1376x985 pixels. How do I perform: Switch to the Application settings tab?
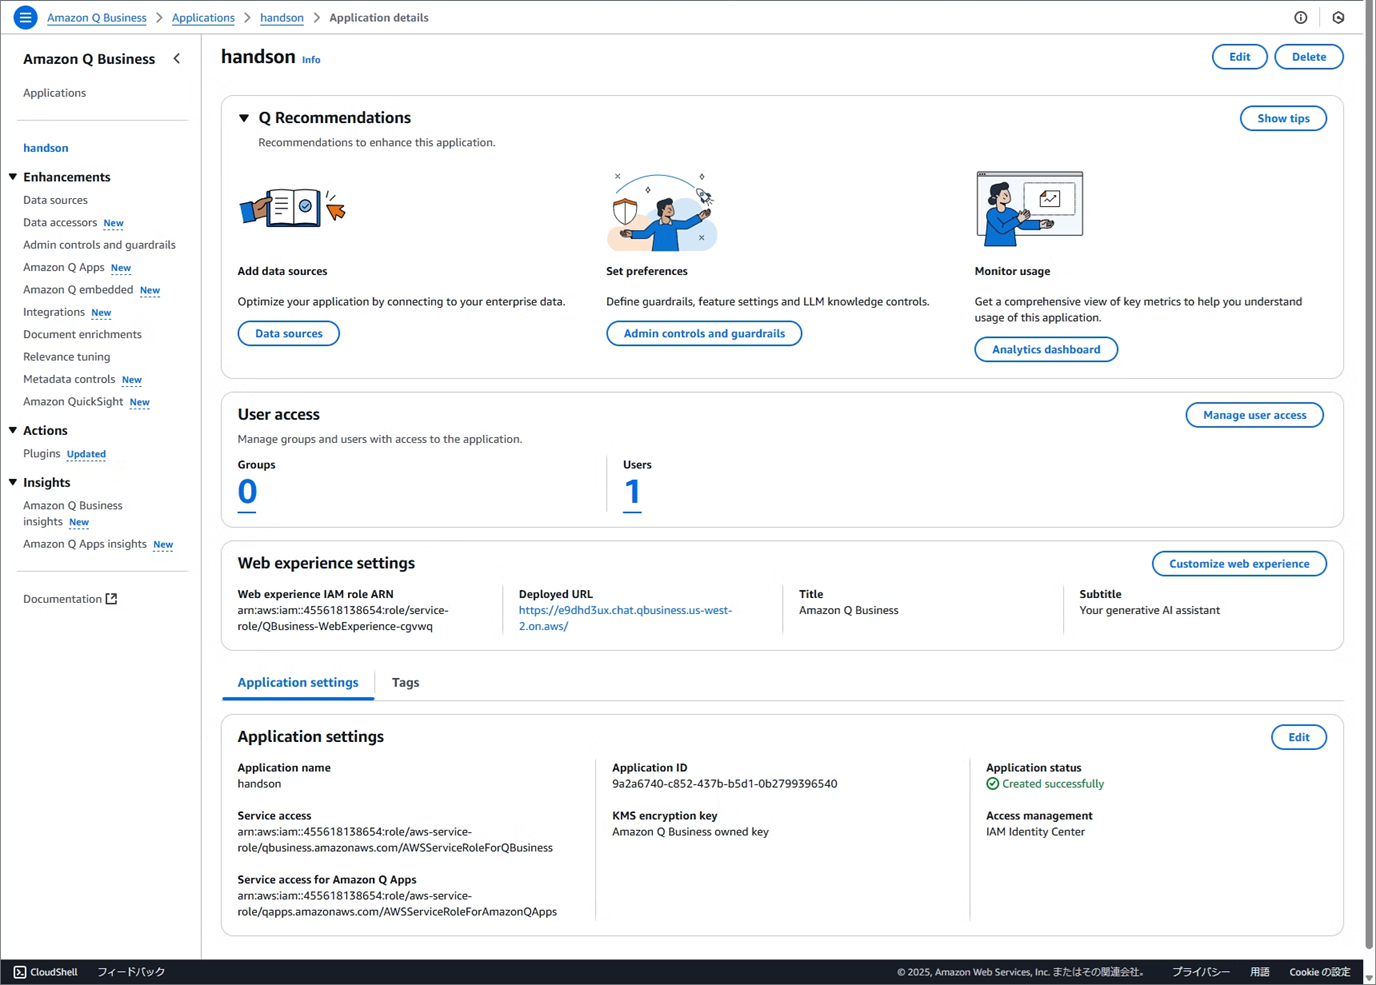click(x=298, y=682)
